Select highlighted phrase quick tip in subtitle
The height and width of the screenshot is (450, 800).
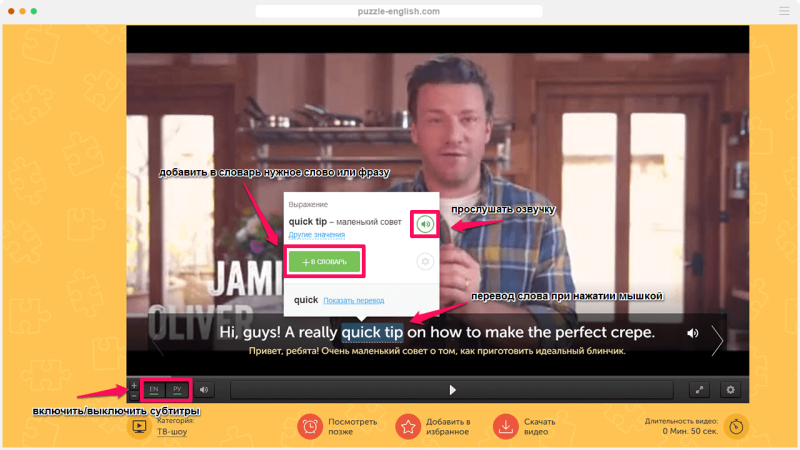tap(372, 333)
